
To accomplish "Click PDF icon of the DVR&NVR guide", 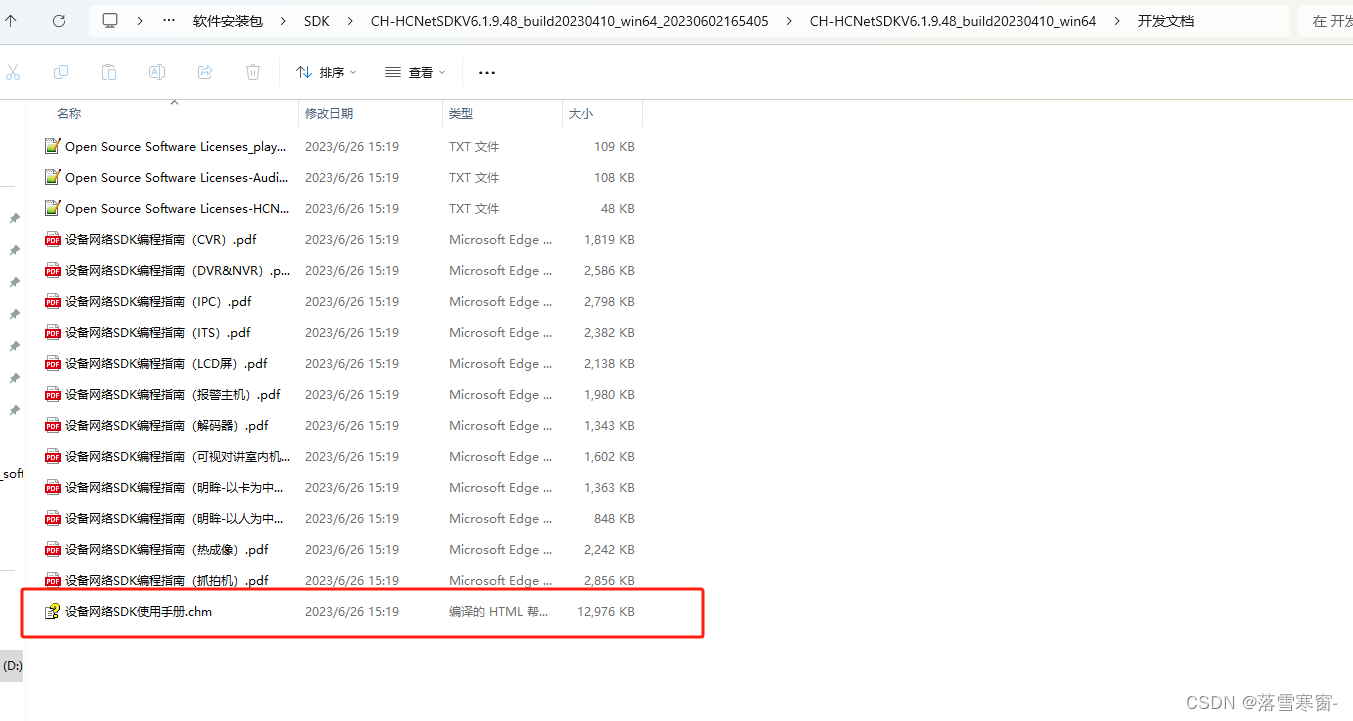I will coord(53,270).
